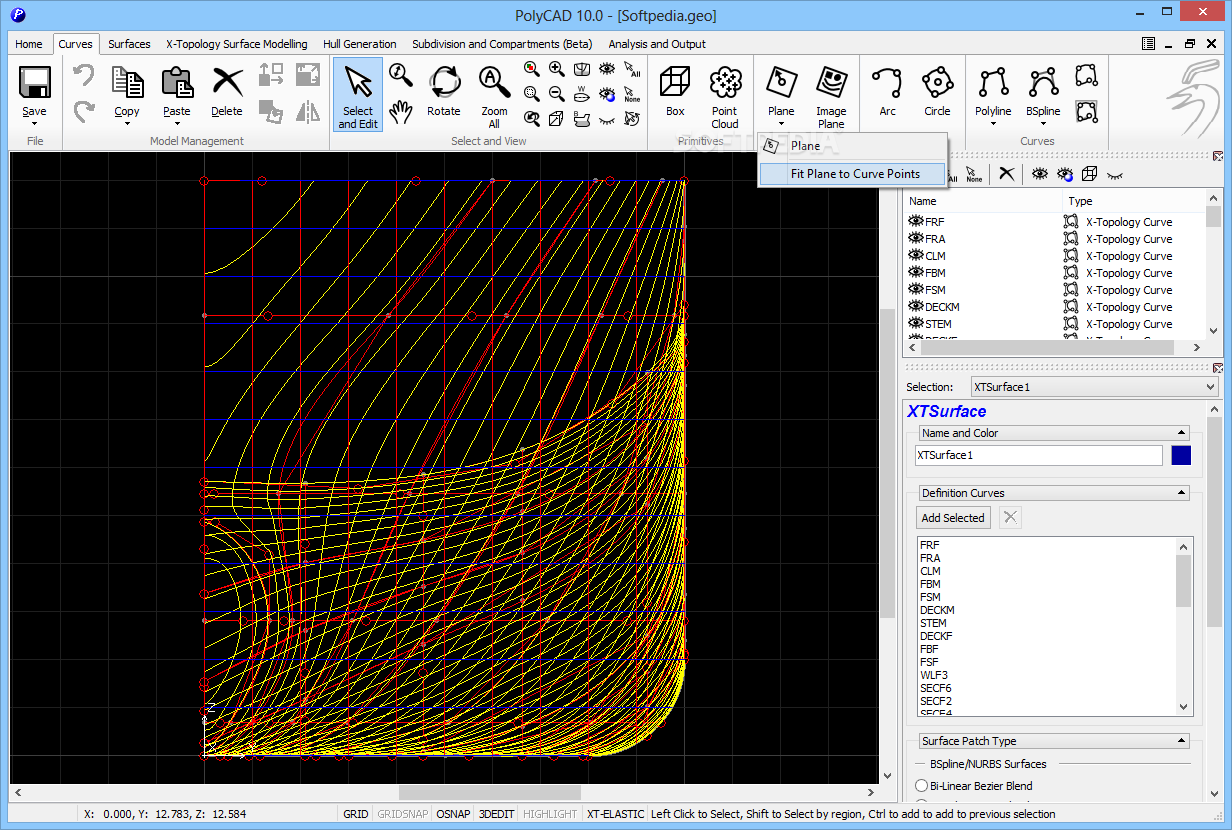This screenshot has height=830, width=1232.
Task: Click the Redo arrow icon
Action: [84, 112]
